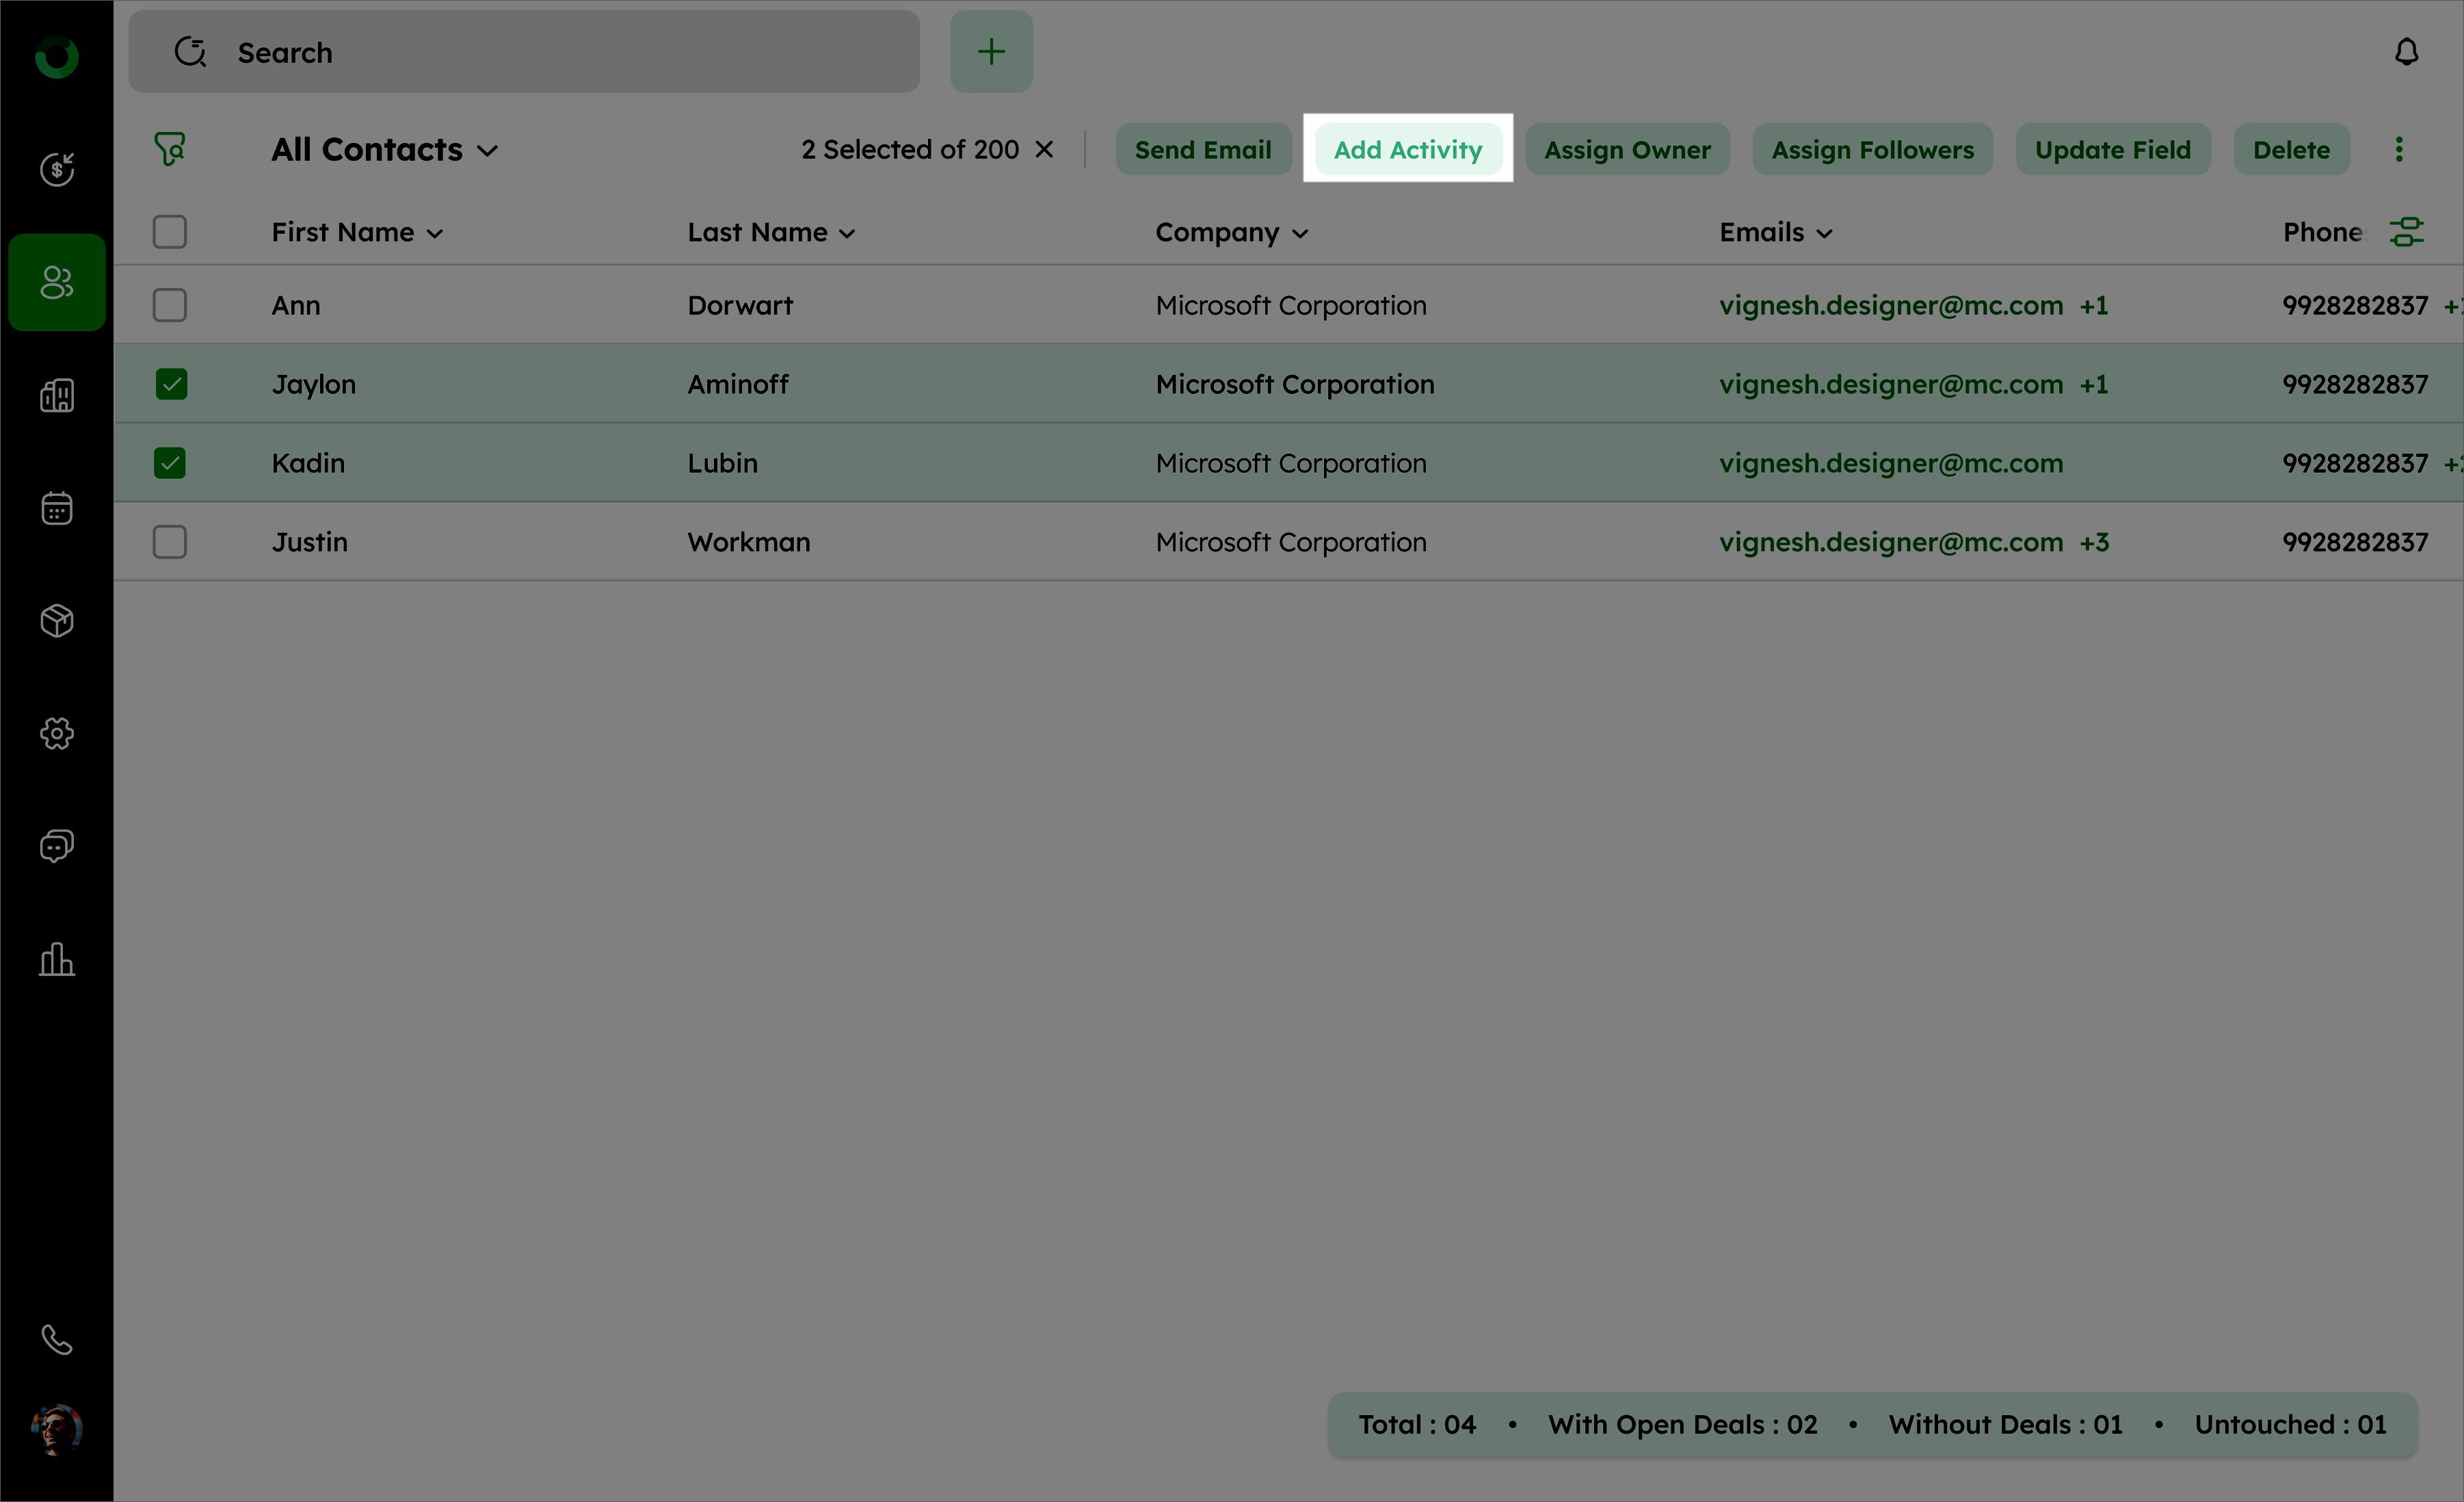Check the box for Ann Dorwart

click(170, 305)
